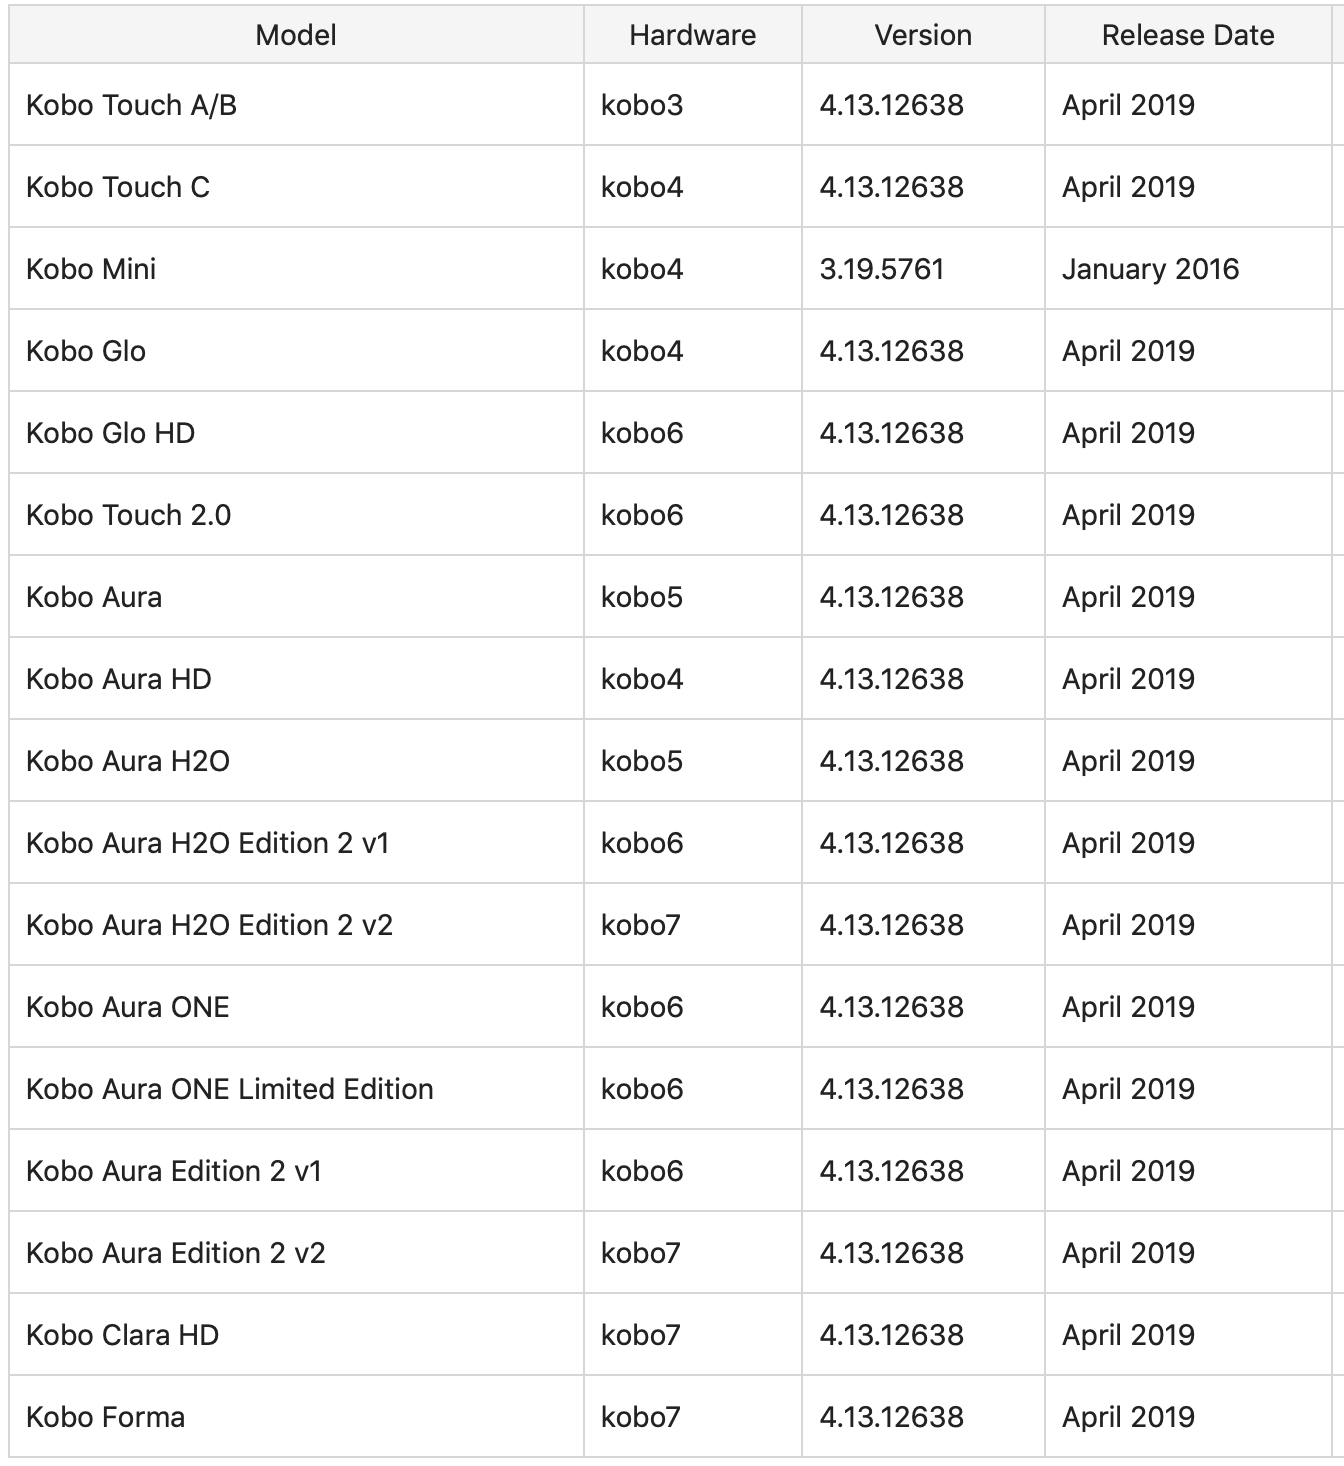Click the Kobo Aura ONE Limited Edition cell

[296, 1089]
